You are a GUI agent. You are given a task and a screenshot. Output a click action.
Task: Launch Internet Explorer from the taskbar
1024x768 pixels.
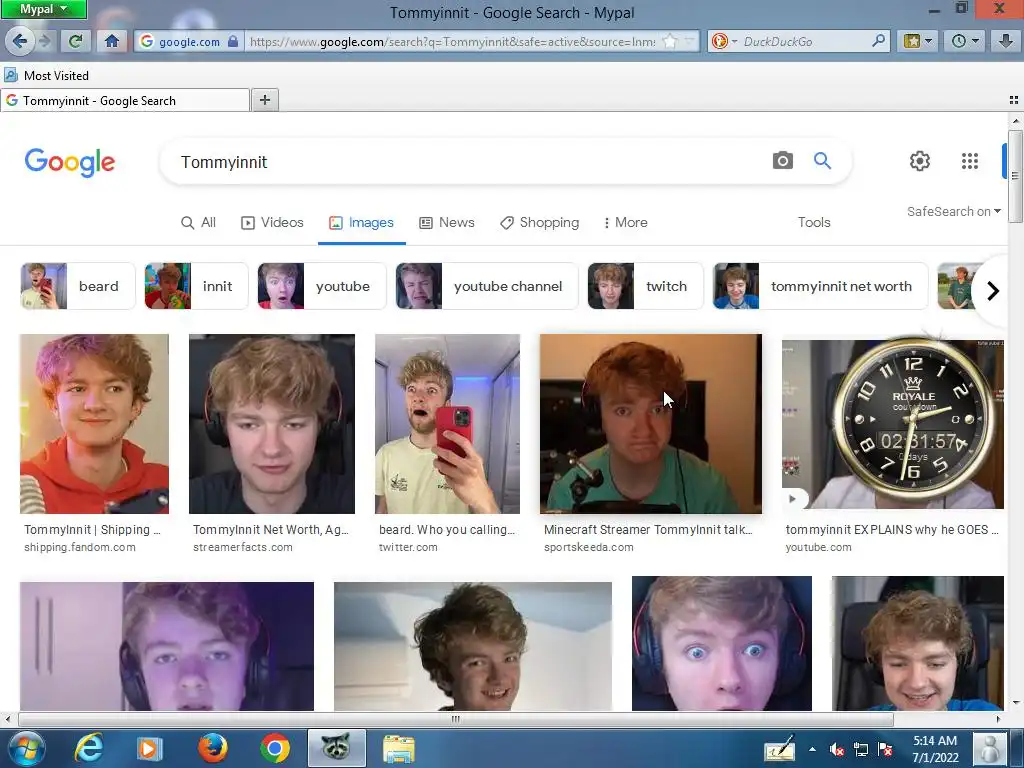coord(88,748)
